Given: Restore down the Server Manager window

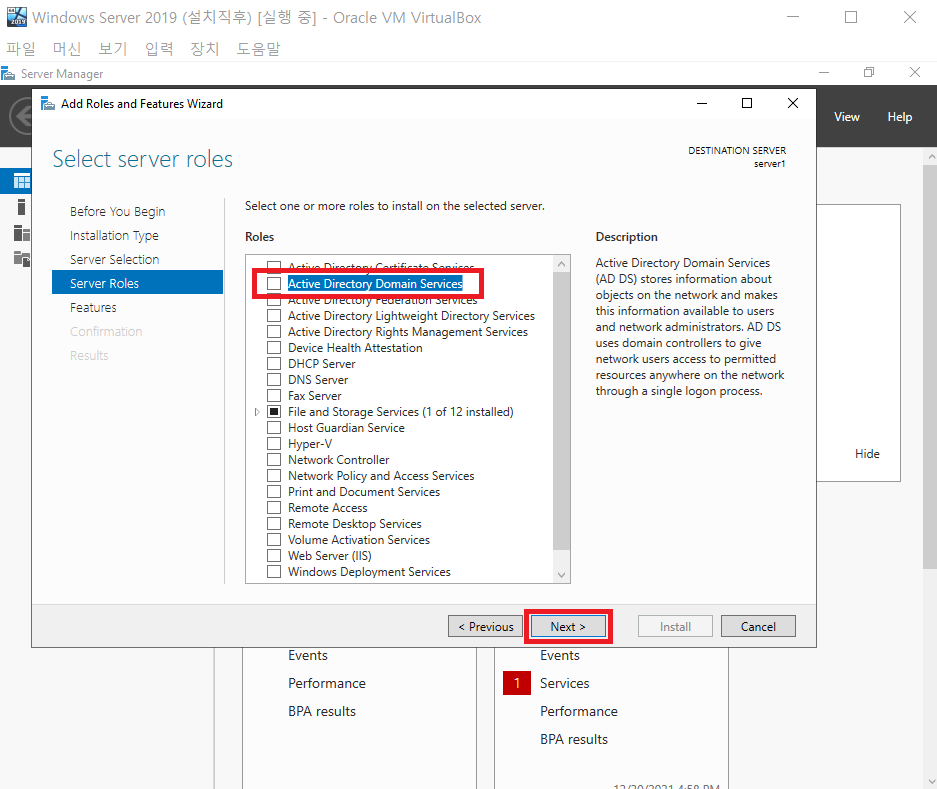Looking at the screenshot, I should click(x=869, y=72).
